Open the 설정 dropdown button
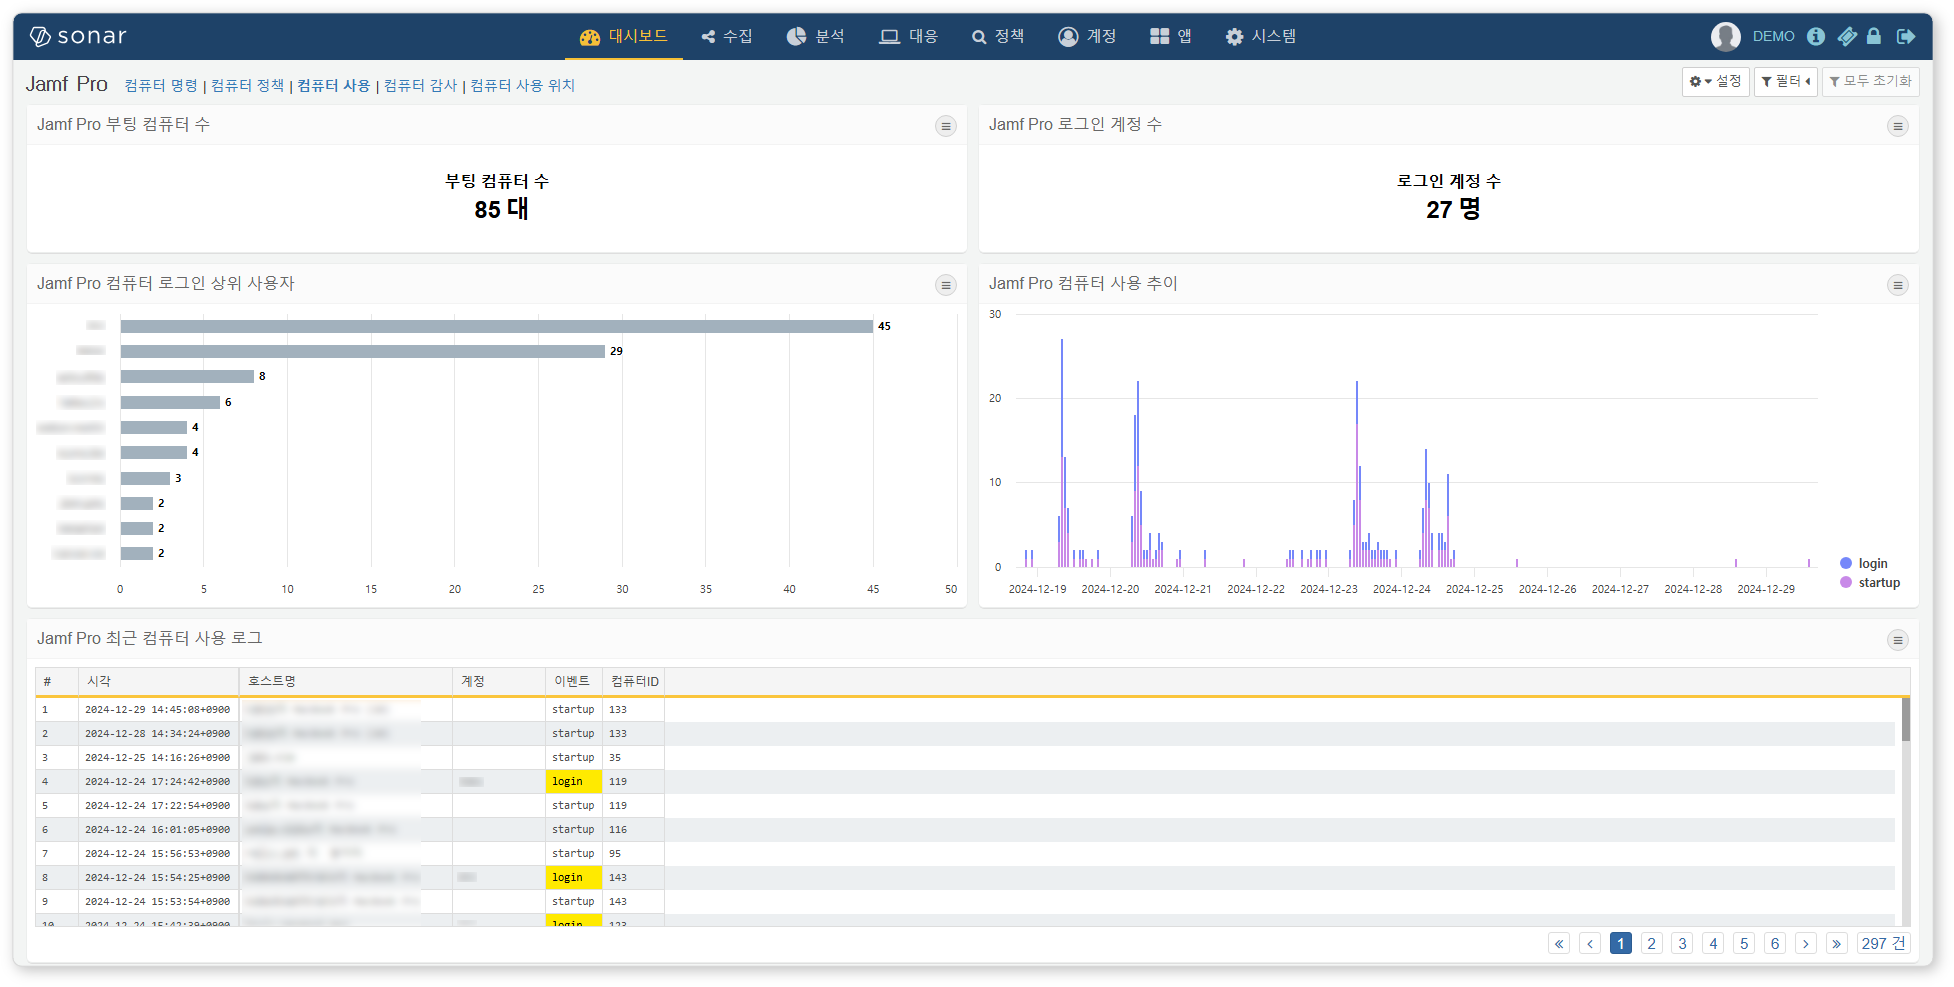 pyautogui.click(x=1715, y=81)
